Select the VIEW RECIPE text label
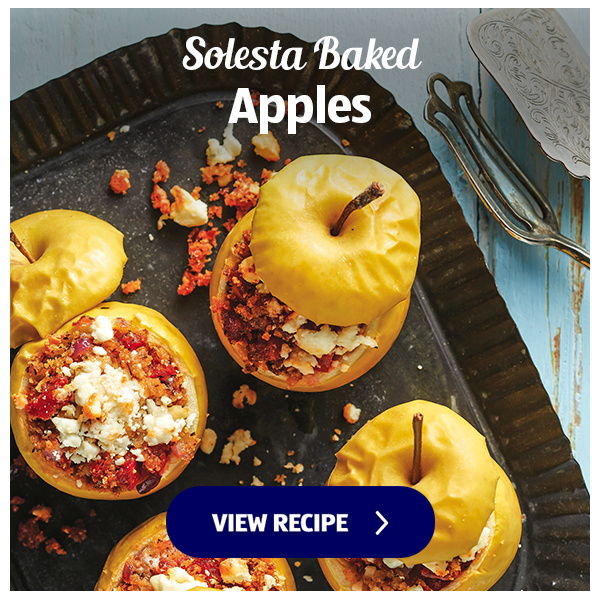The image size is (600, 600). 280,523
